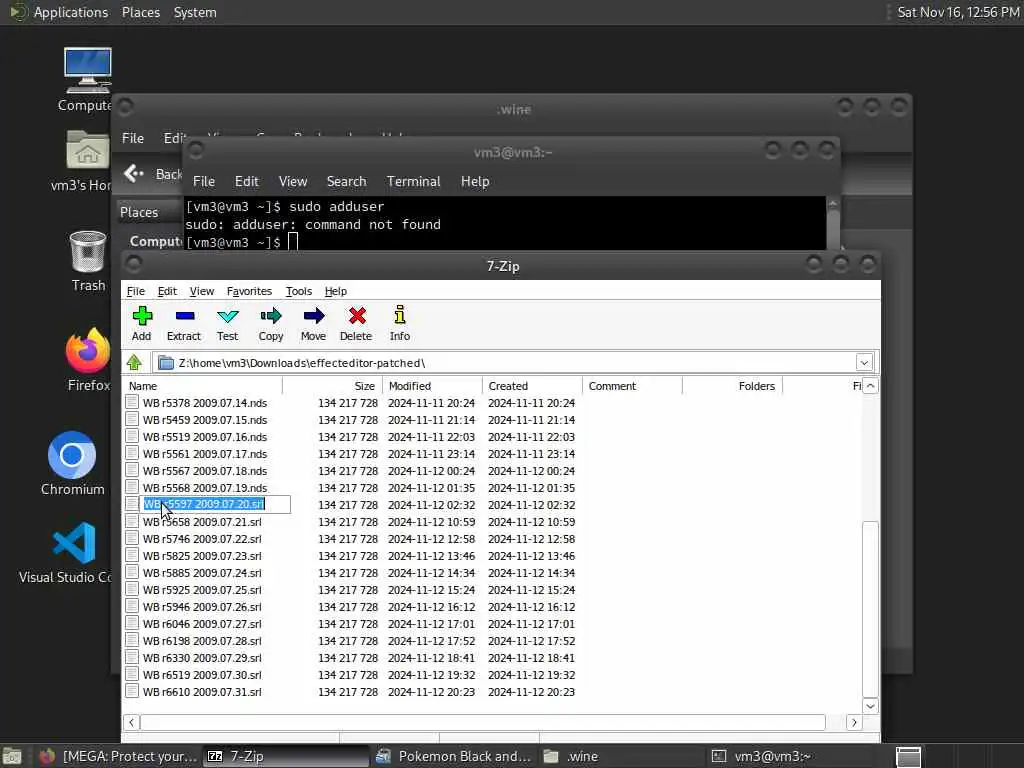The image size is (1024, 768).
Task: Open the Computer desktop icon
Action: 87,80
